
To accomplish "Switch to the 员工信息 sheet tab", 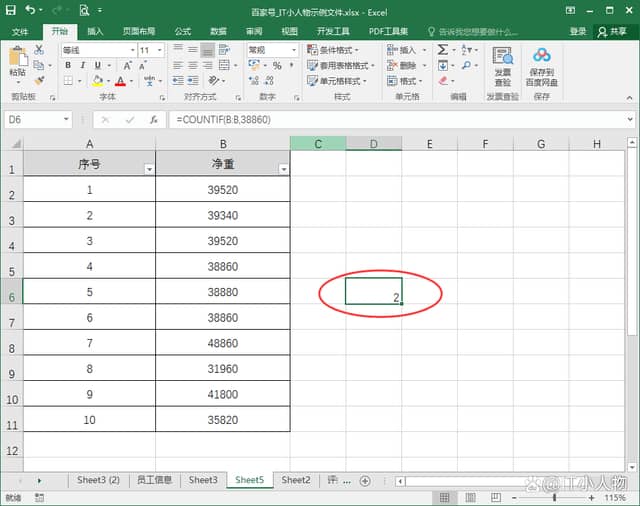I will 154,480.
